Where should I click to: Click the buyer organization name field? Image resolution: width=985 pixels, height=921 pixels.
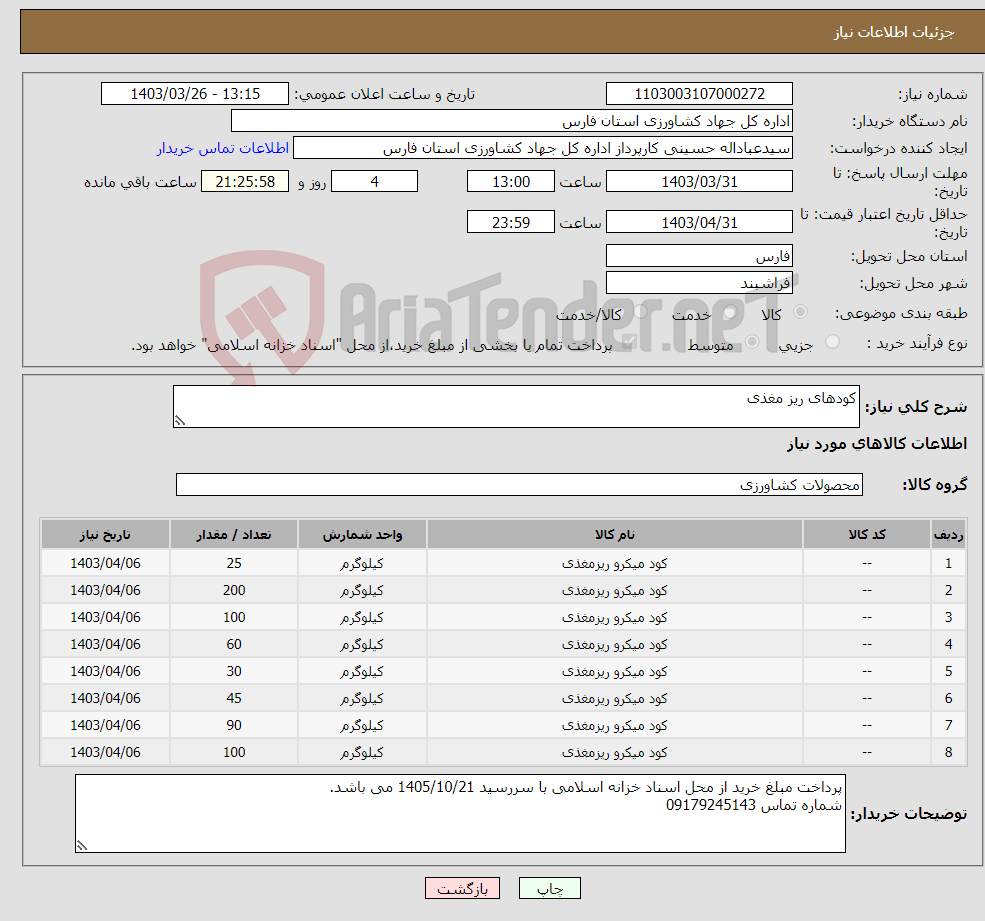[512, 121]
